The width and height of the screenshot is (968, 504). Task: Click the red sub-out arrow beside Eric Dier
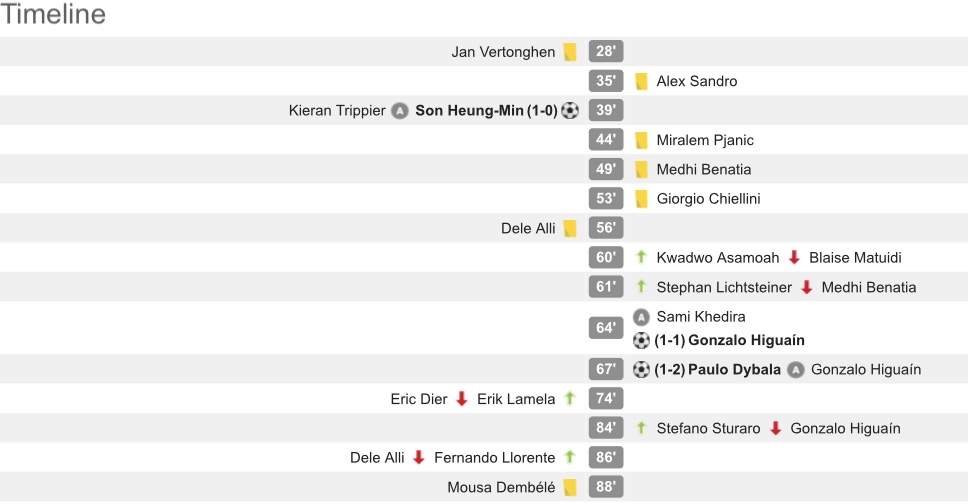[x=462, y=399]
